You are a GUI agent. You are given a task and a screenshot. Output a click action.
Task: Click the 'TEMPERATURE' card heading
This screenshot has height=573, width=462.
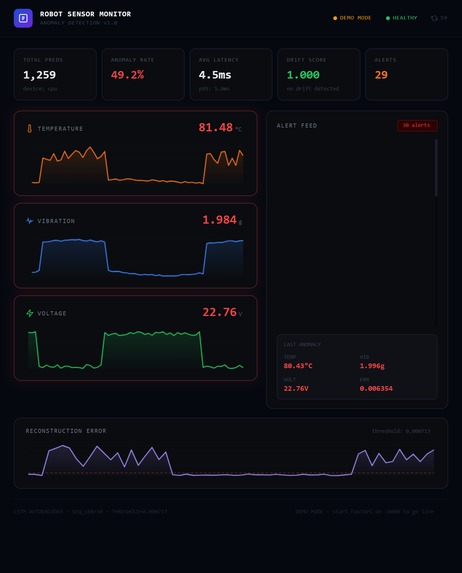(60, 129)
